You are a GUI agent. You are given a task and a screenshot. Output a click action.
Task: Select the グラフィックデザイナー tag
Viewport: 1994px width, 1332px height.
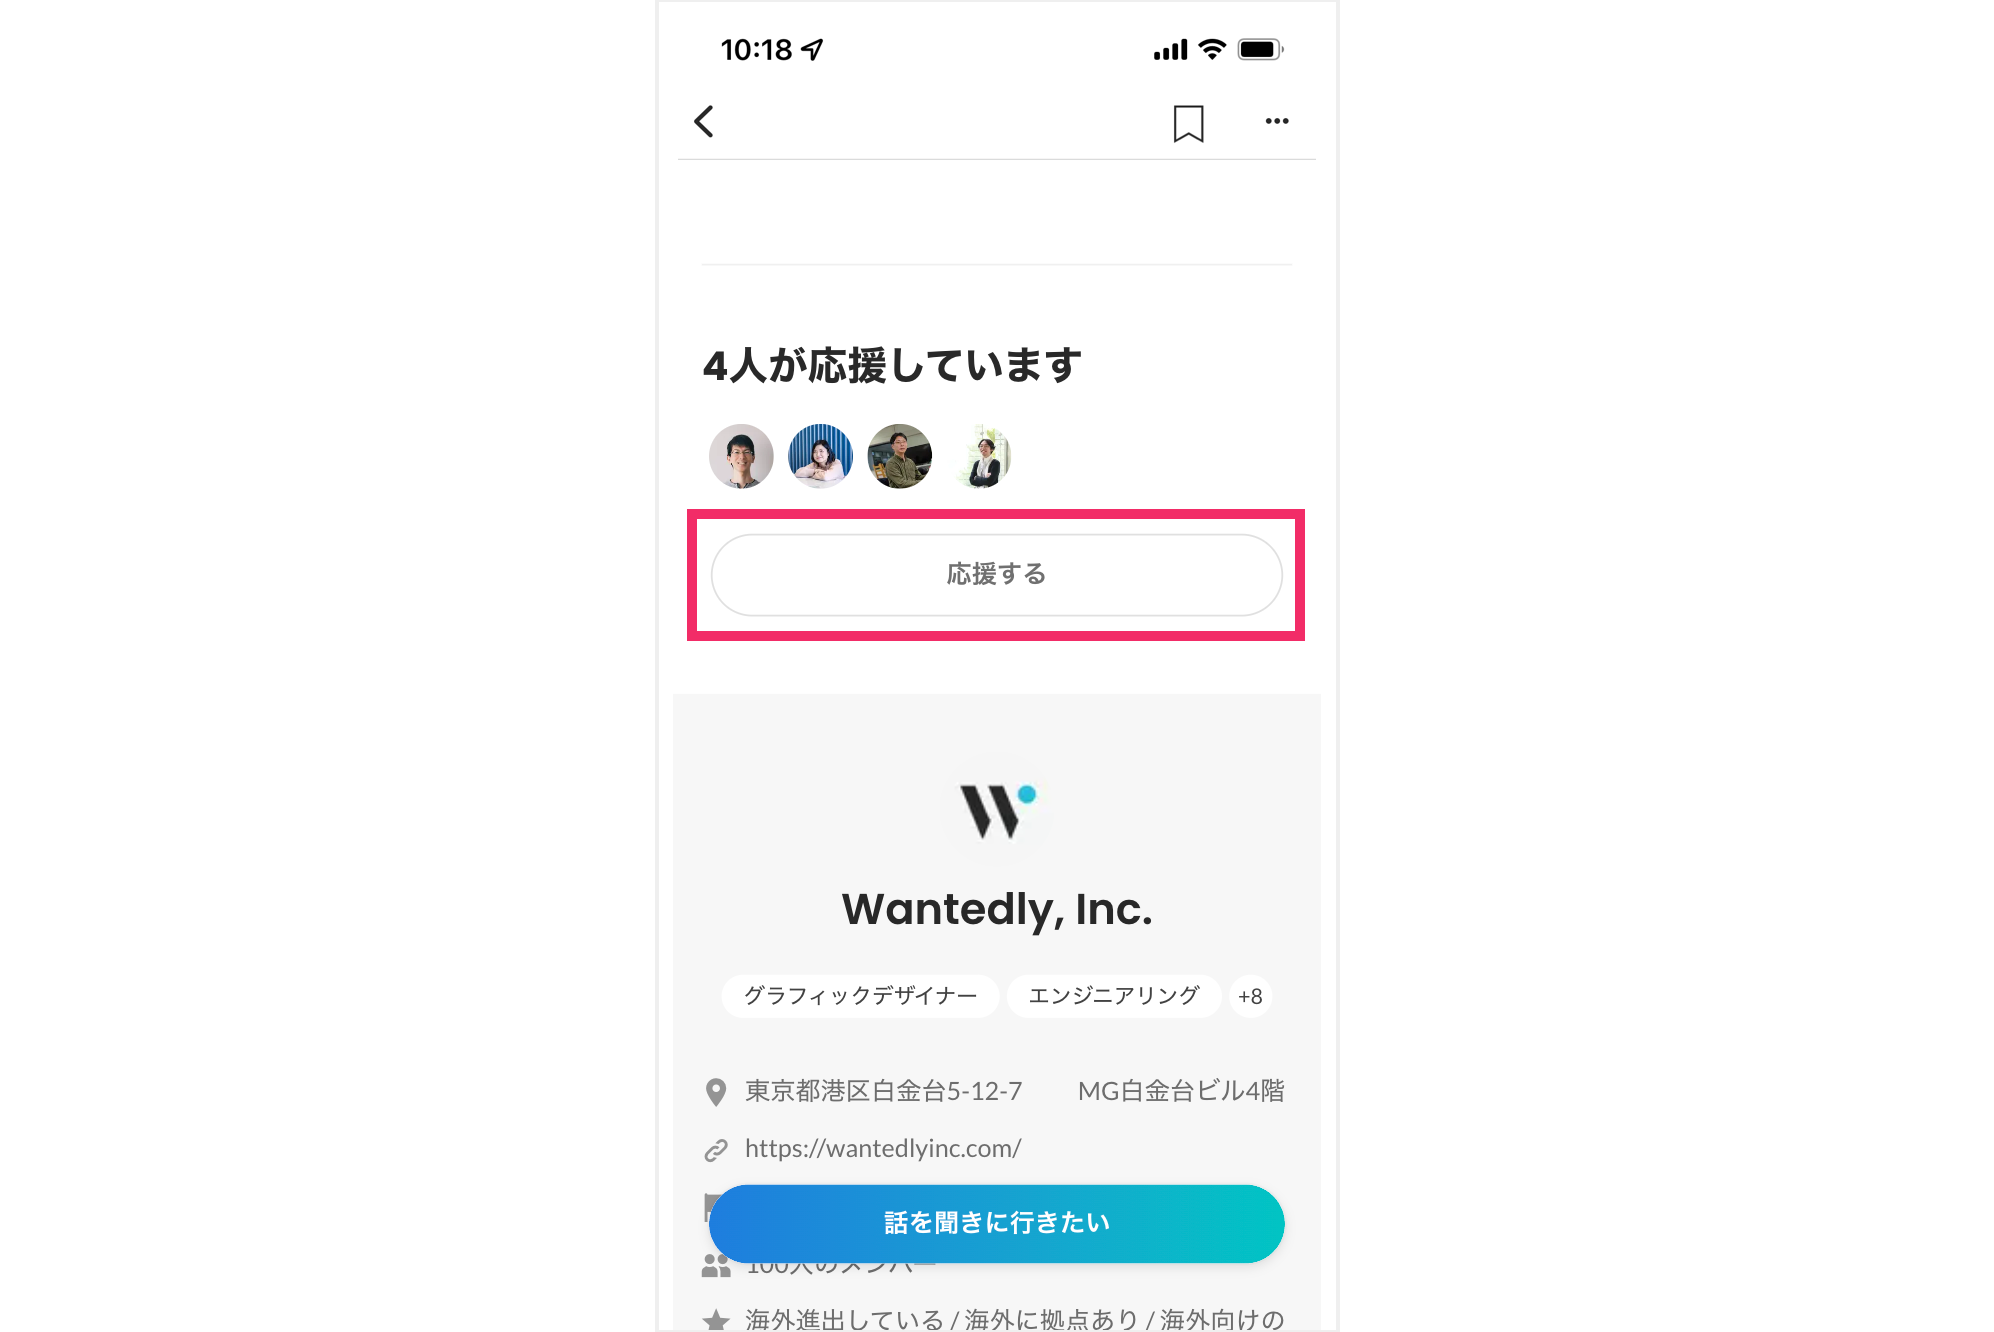coord(860,996)
